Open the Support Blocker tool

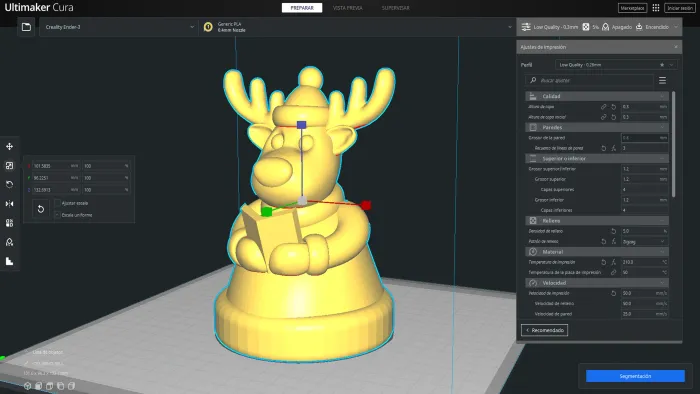(x=9, y=242)
